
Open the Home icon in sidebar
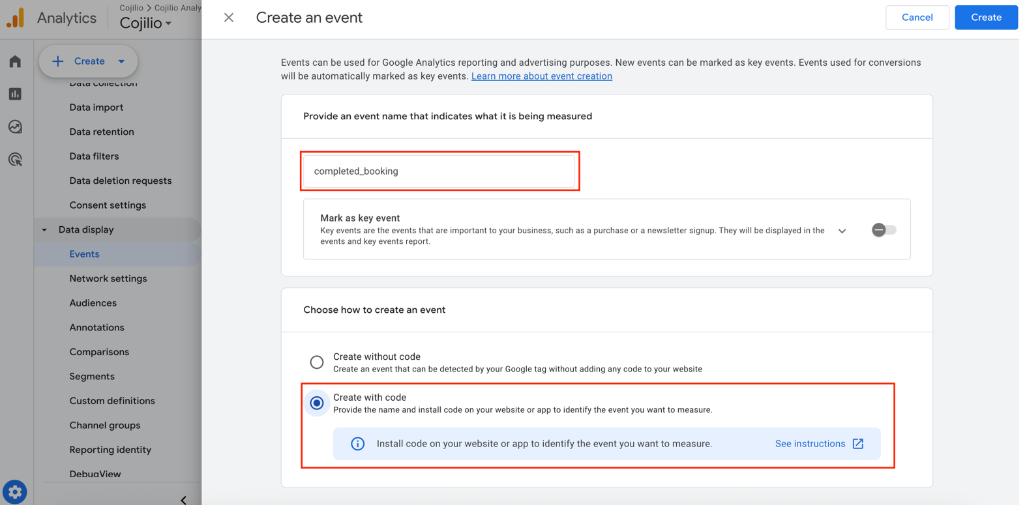[15, 62]
